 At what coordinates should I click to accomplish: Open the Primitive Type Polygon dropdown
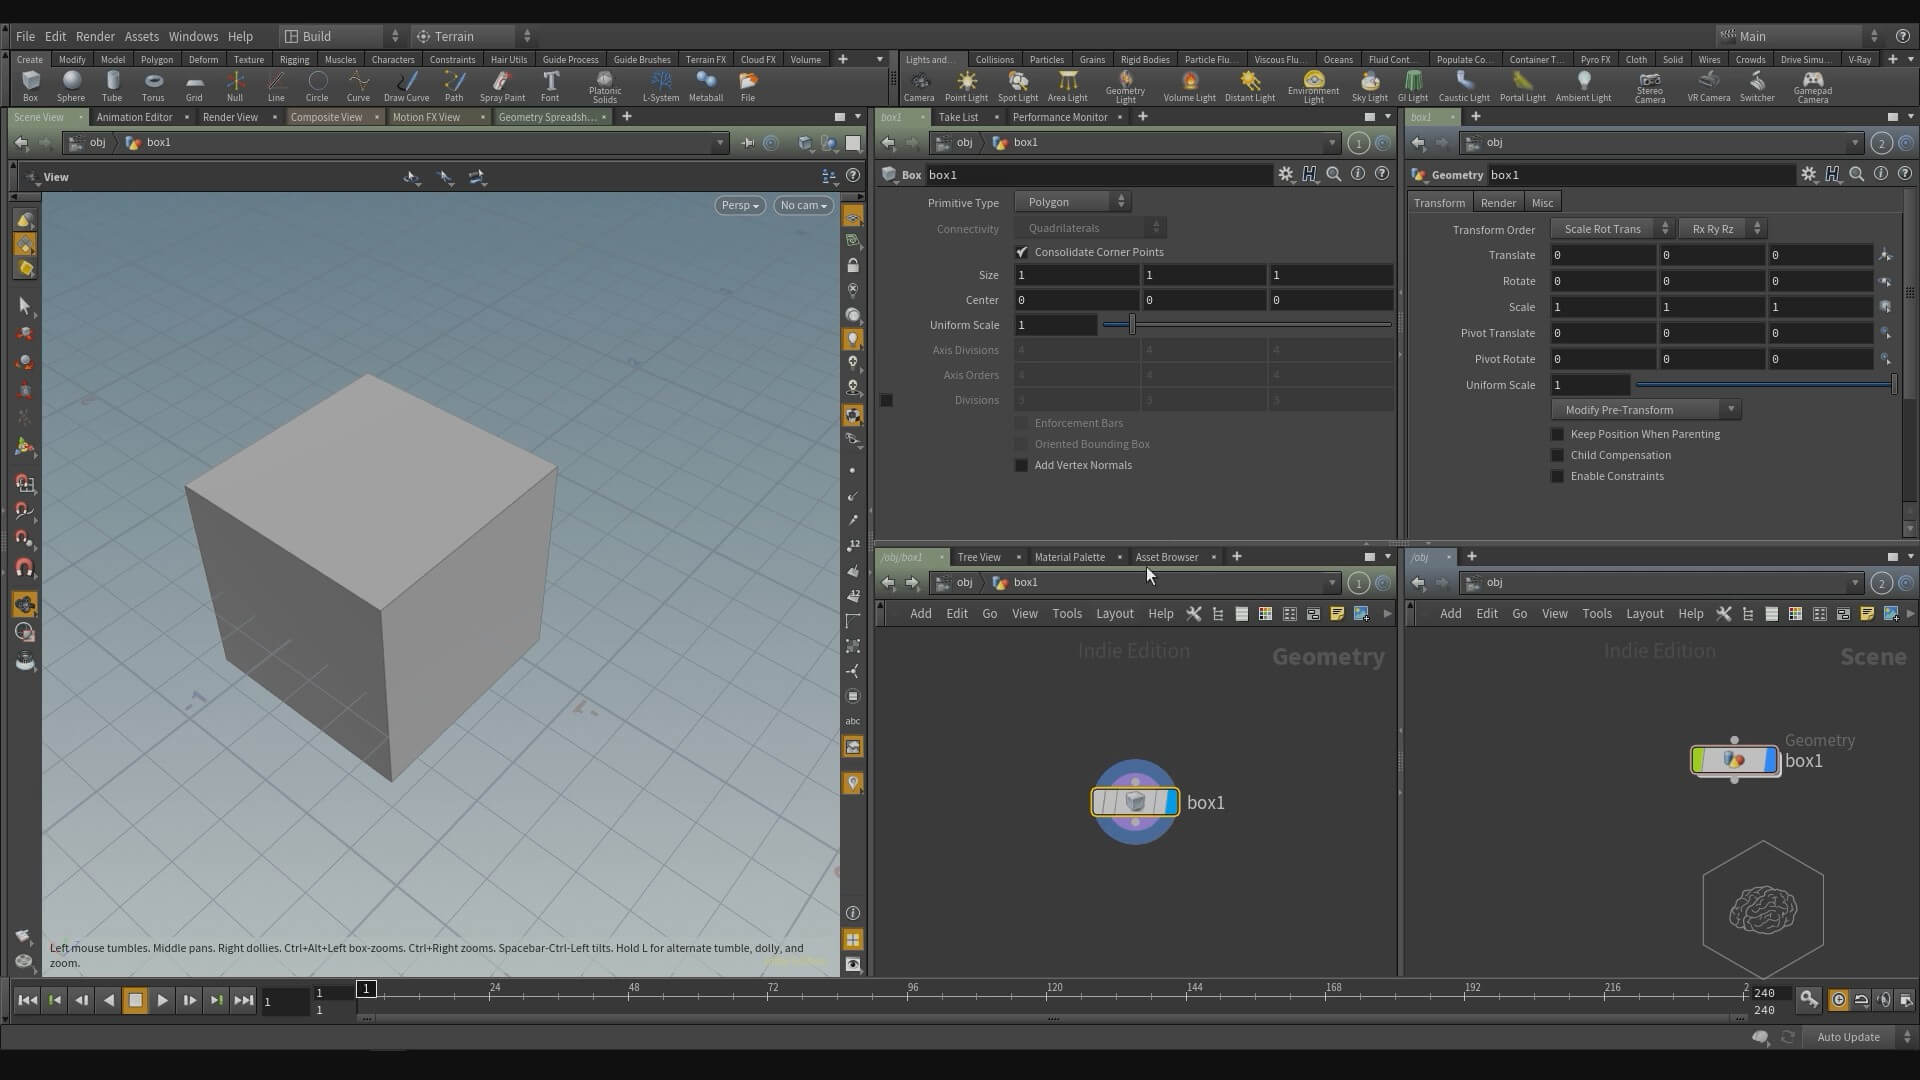coord(1072,202)
